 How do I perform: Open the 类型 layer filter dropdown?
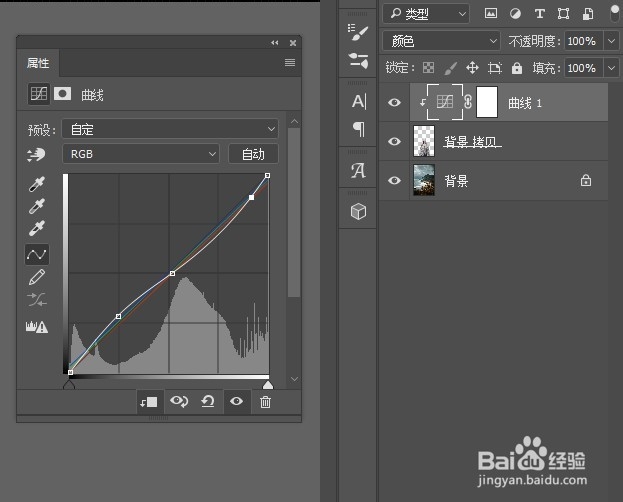[426, 14]
